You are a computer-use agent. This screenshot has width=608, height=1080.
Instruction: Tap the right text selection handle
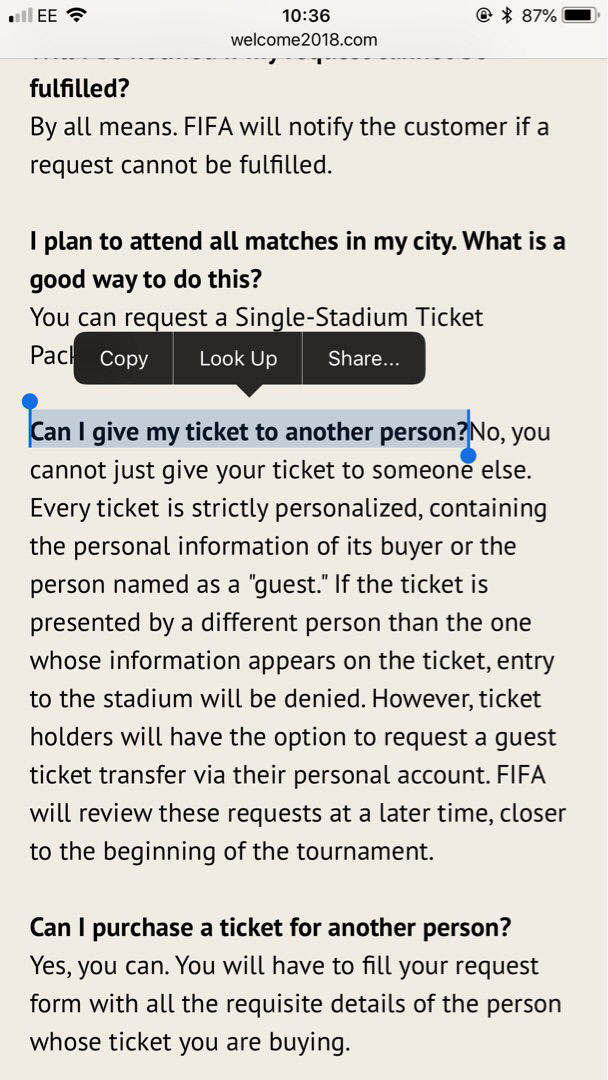point(467,454)
